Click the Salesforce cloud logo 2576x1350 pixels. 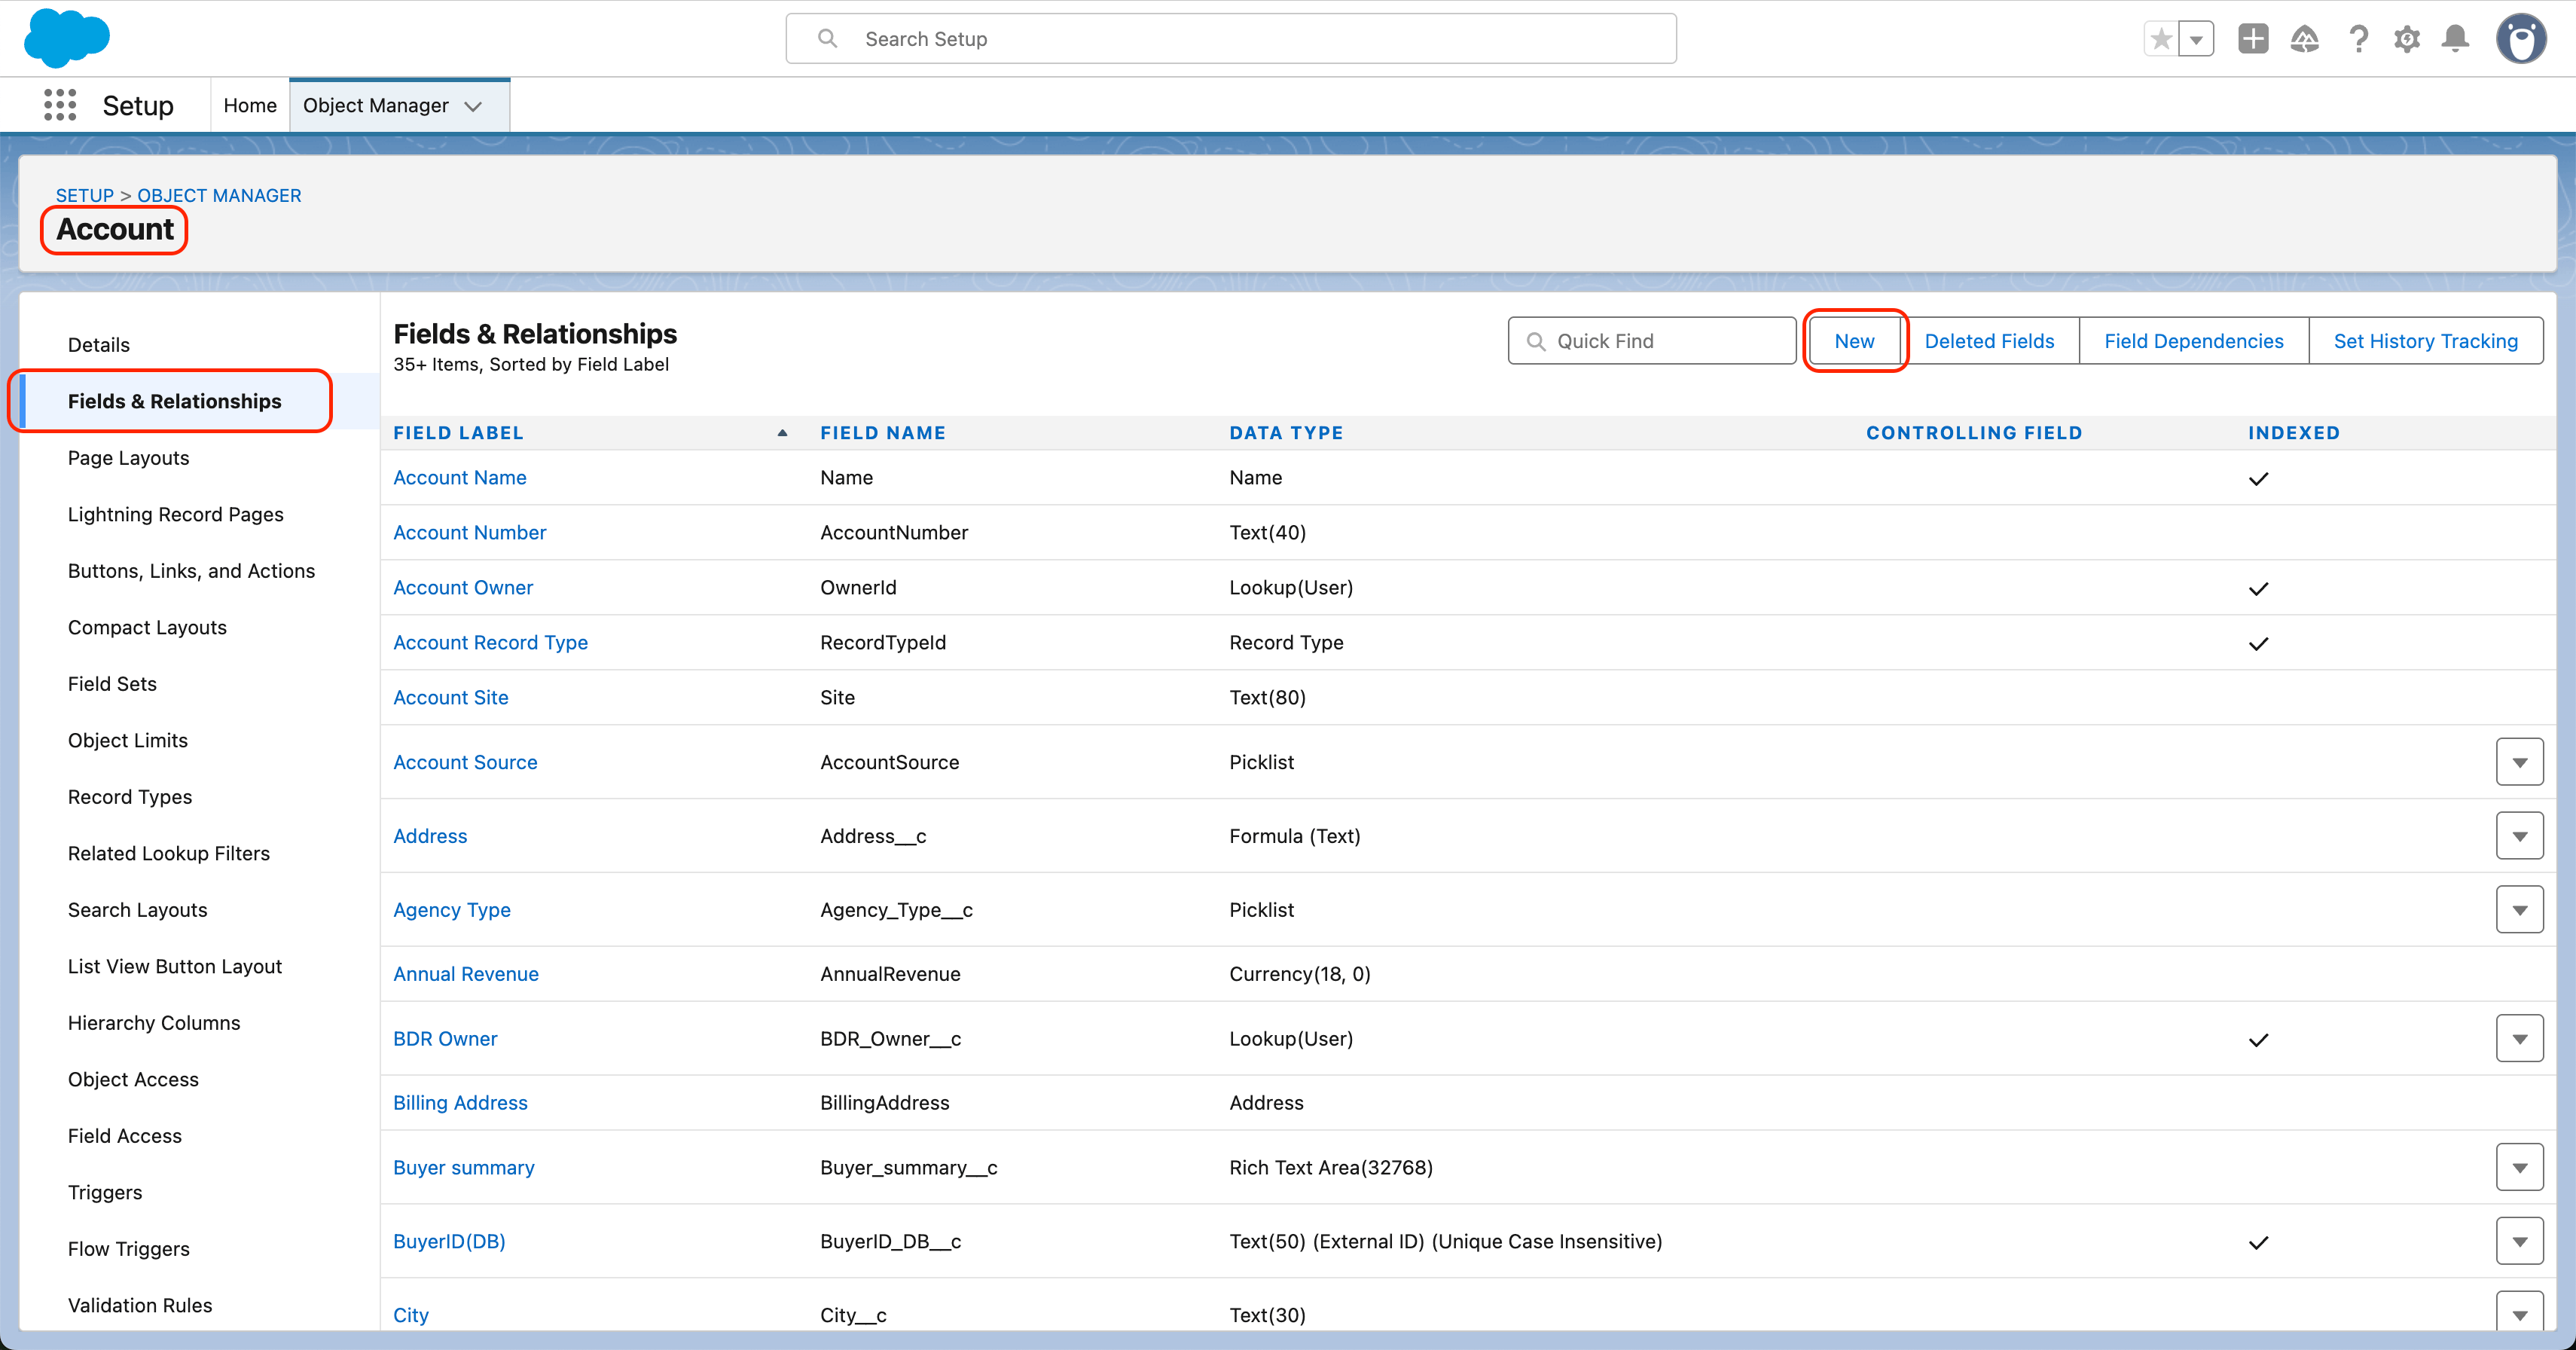coord(67,38)
